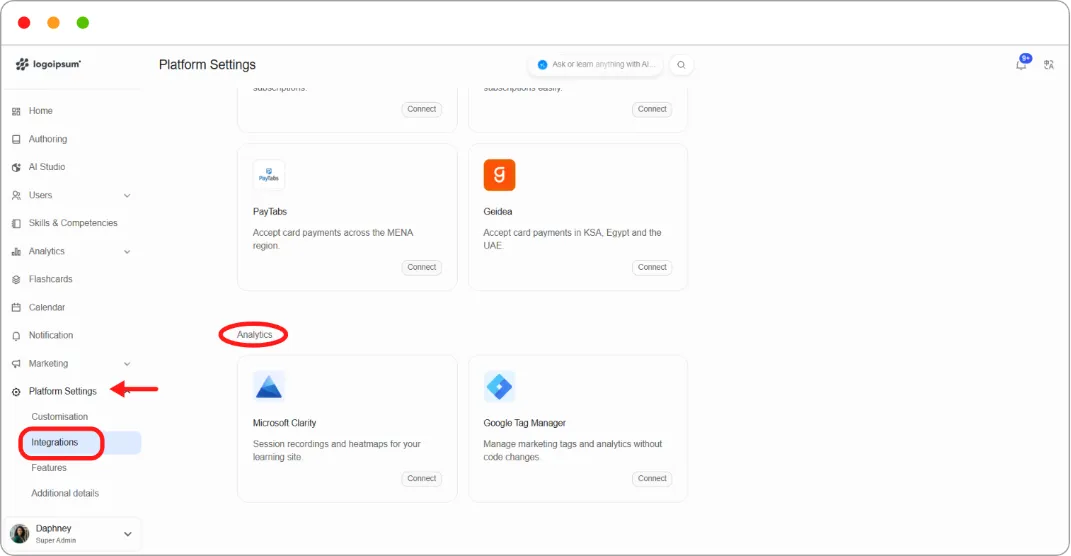Click the Home grid icon
Screen dimensions: 1071x556
16,111
